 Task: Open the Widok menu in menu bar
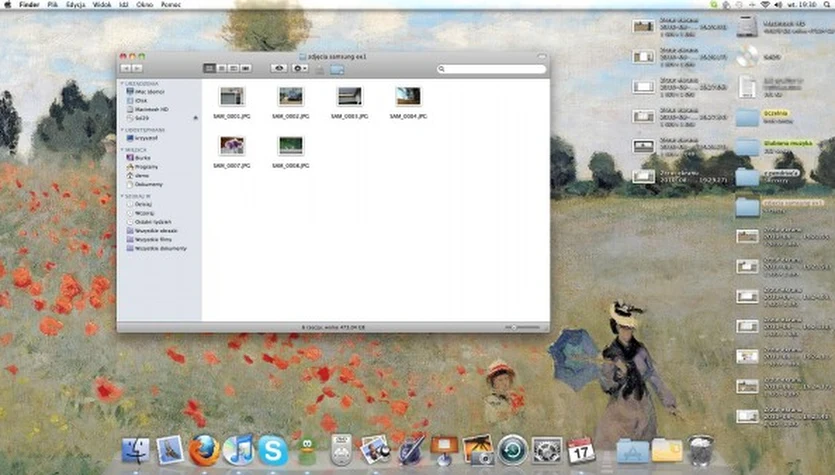[x=102, y=5]
